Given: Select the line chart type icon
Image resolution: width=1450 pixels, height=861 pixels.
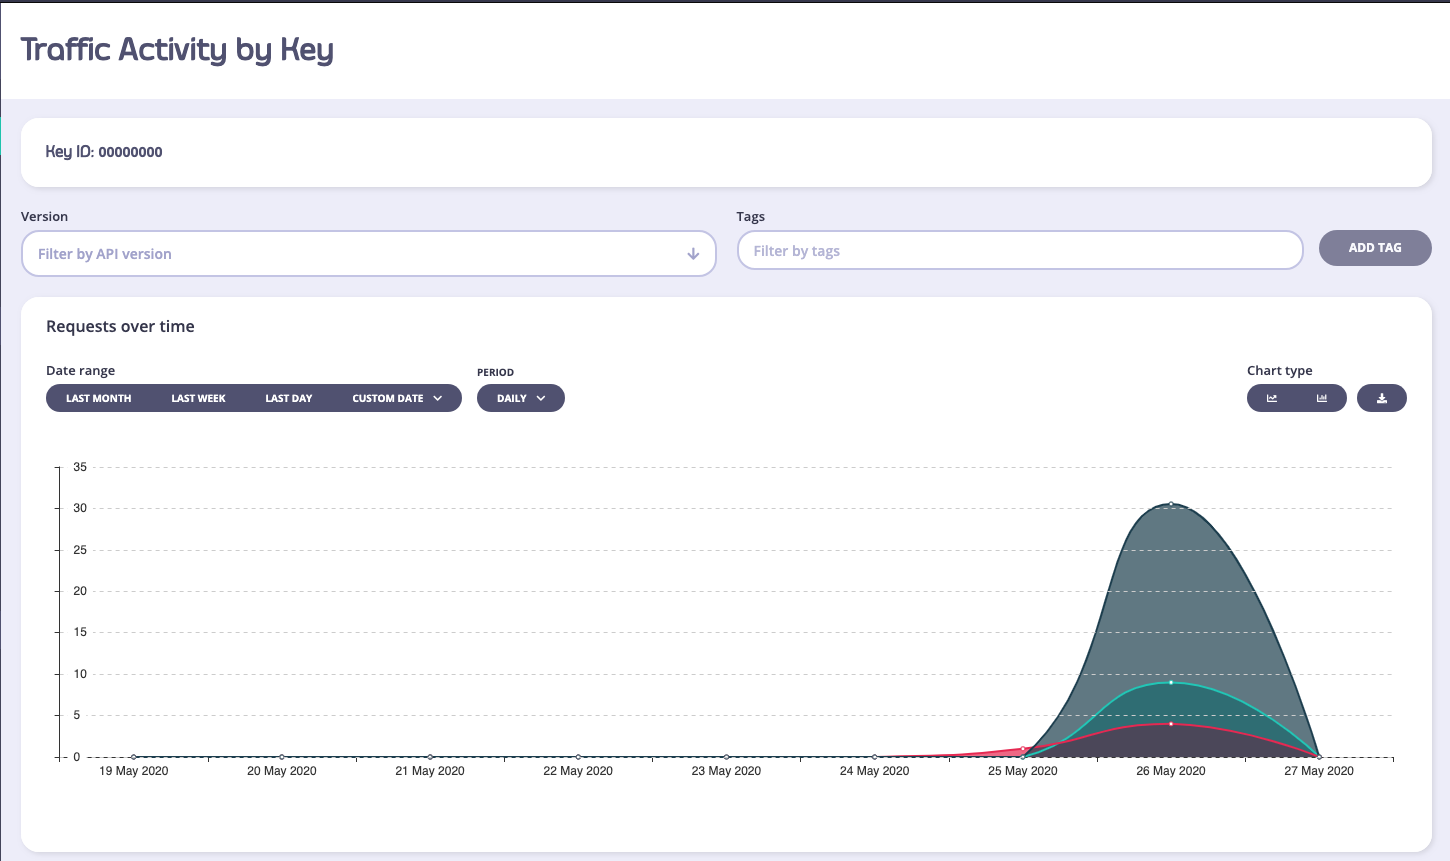Looking at the screenshot, I should (1272, 398).
